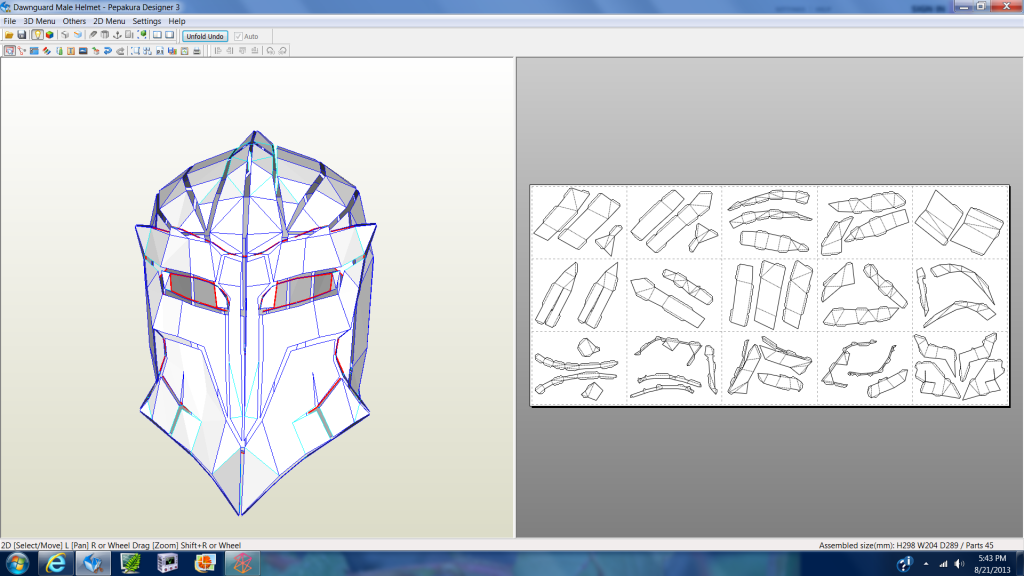
Task: Click the align right icon
Action: (x=230, y=50)
